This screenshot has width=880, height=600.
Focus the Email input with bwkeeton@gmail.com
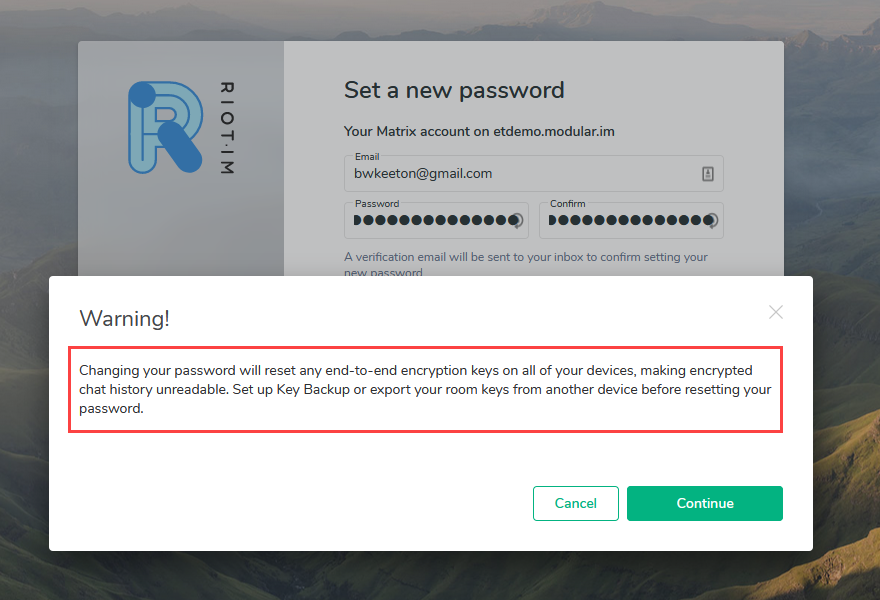(520, 174)
